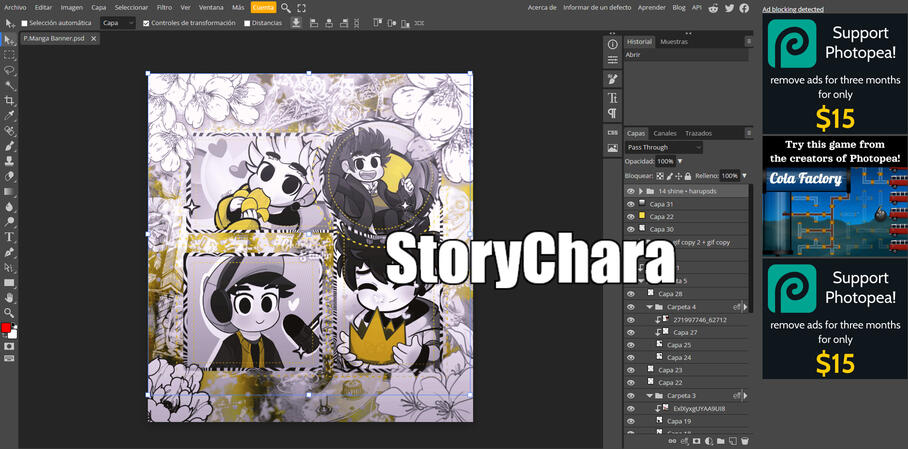
Task: Click the Cuenta button
Action: tap(263, 7)
